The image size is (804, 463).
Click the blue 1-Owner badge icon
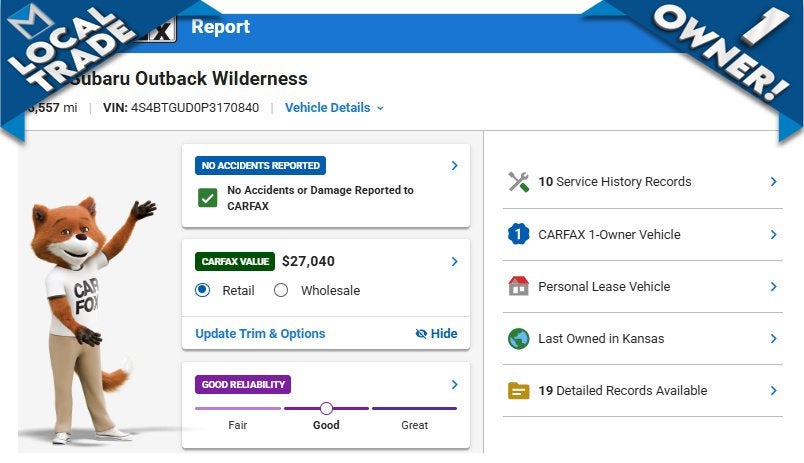coord(518,234)
